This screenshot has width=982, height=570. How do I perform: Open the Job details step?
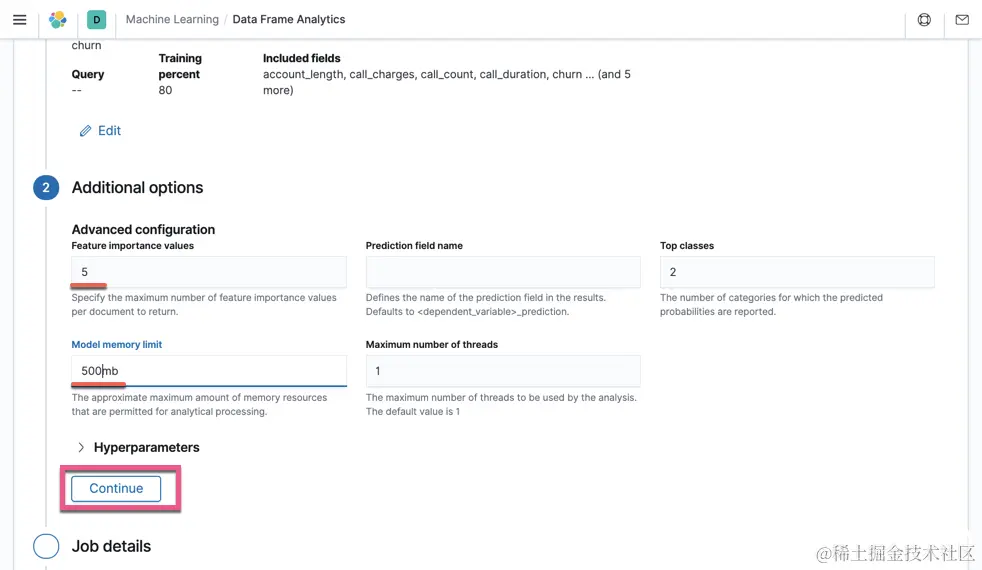coord(111,546)
